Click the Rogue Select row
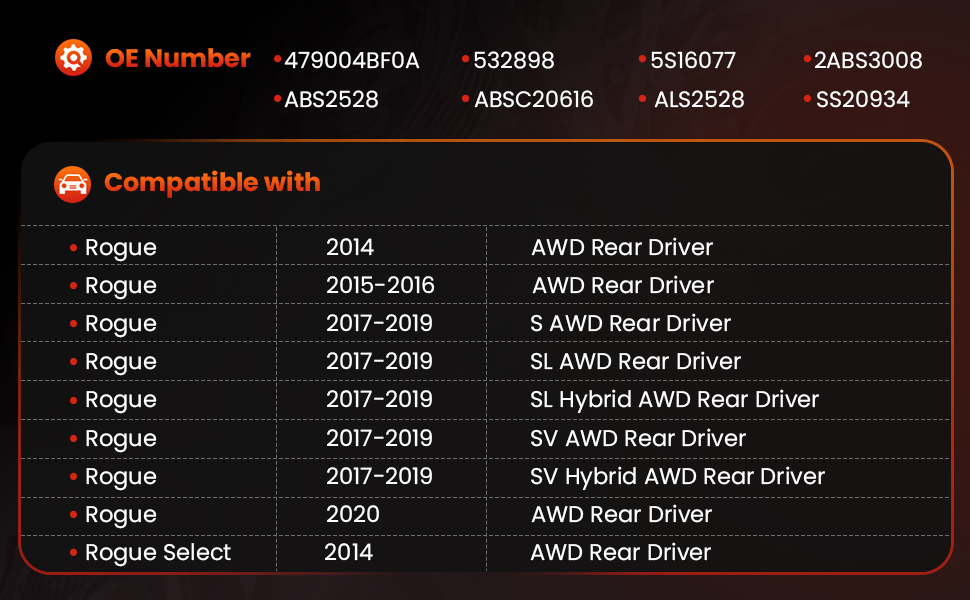970x600 pixels. point(485,553)
